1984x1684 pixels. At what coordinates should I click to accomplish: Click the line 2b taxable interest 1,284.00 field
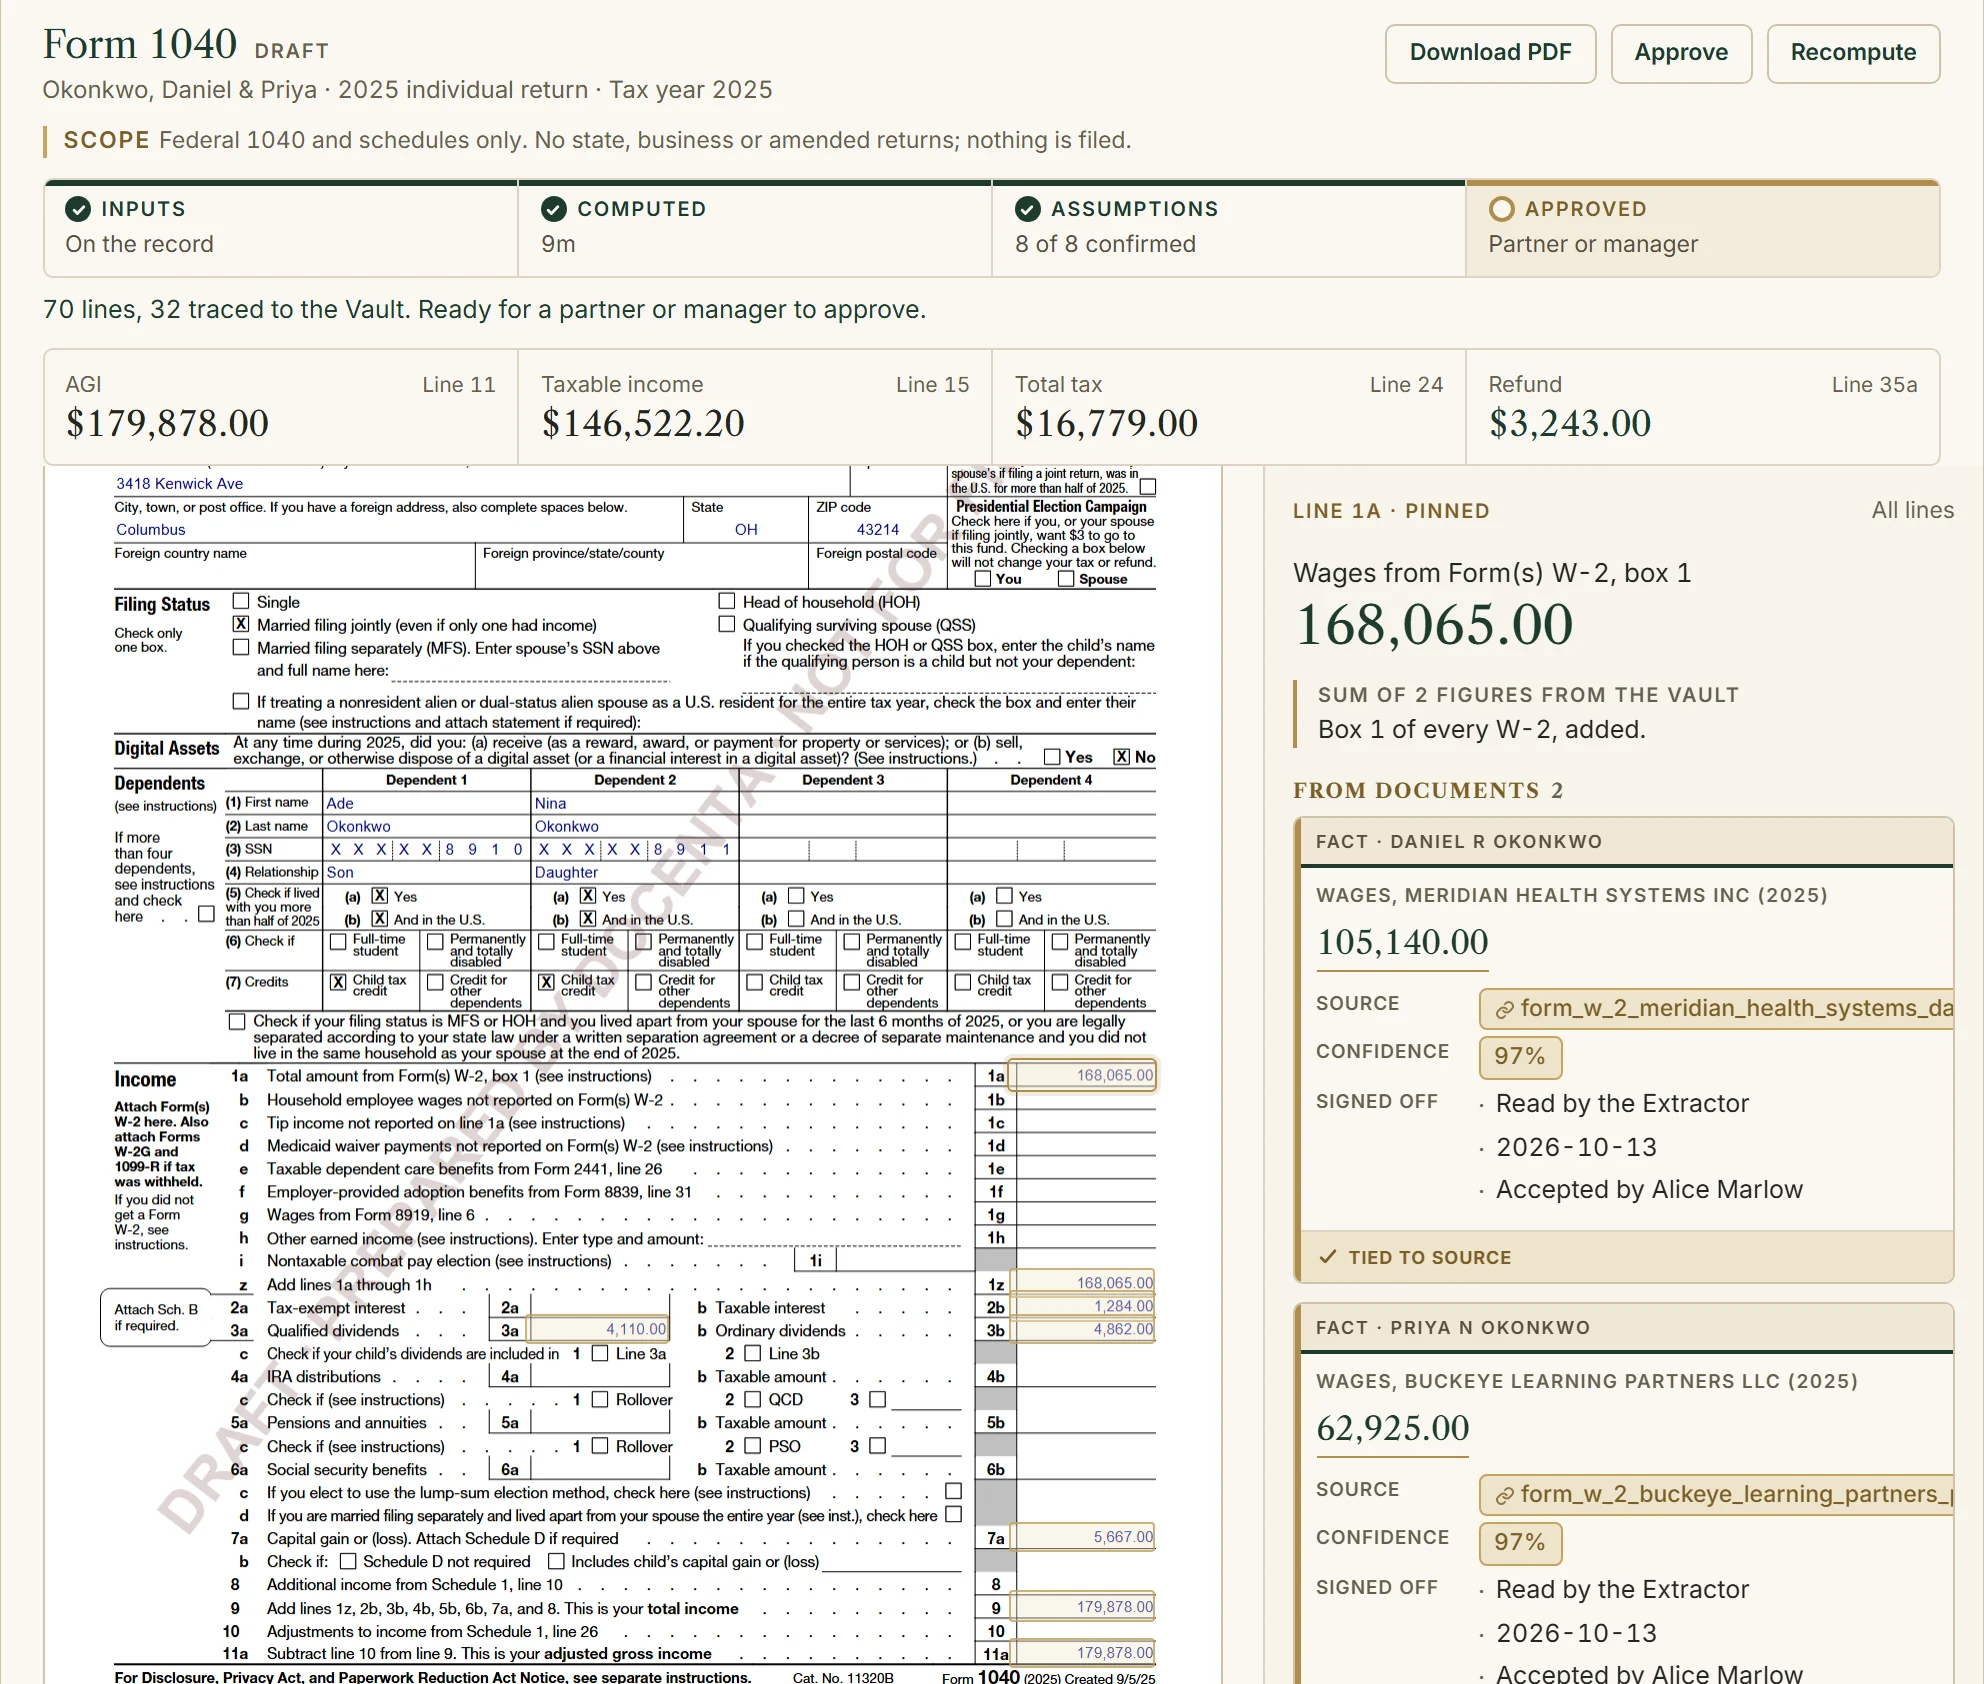pyautogui.click(x=1083, y=1306)
